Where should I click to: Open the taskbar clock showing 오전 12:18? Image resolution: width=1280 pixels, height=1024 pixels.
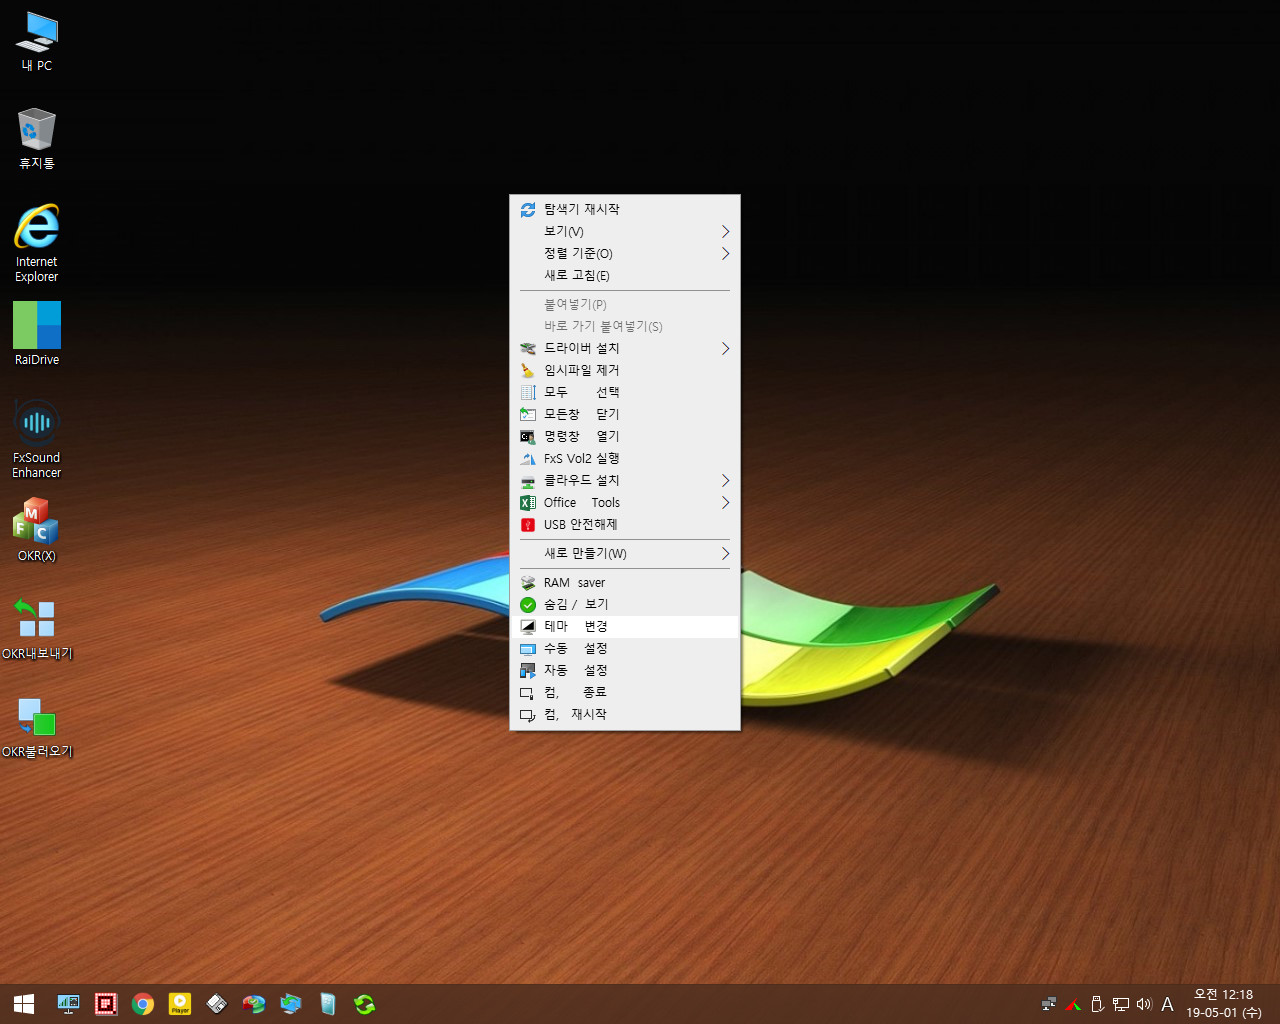coord(1224,1004)
